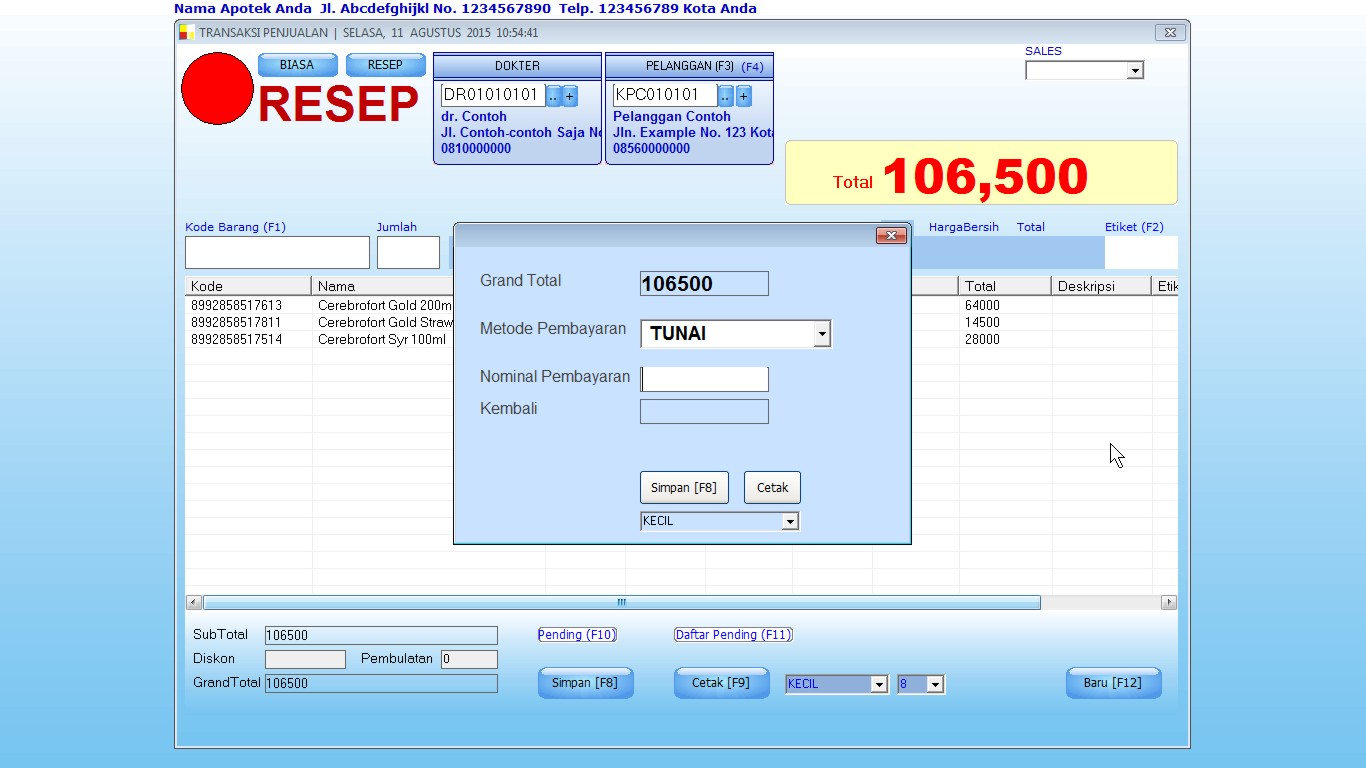Click the 14500 total cell

point(982,322)
